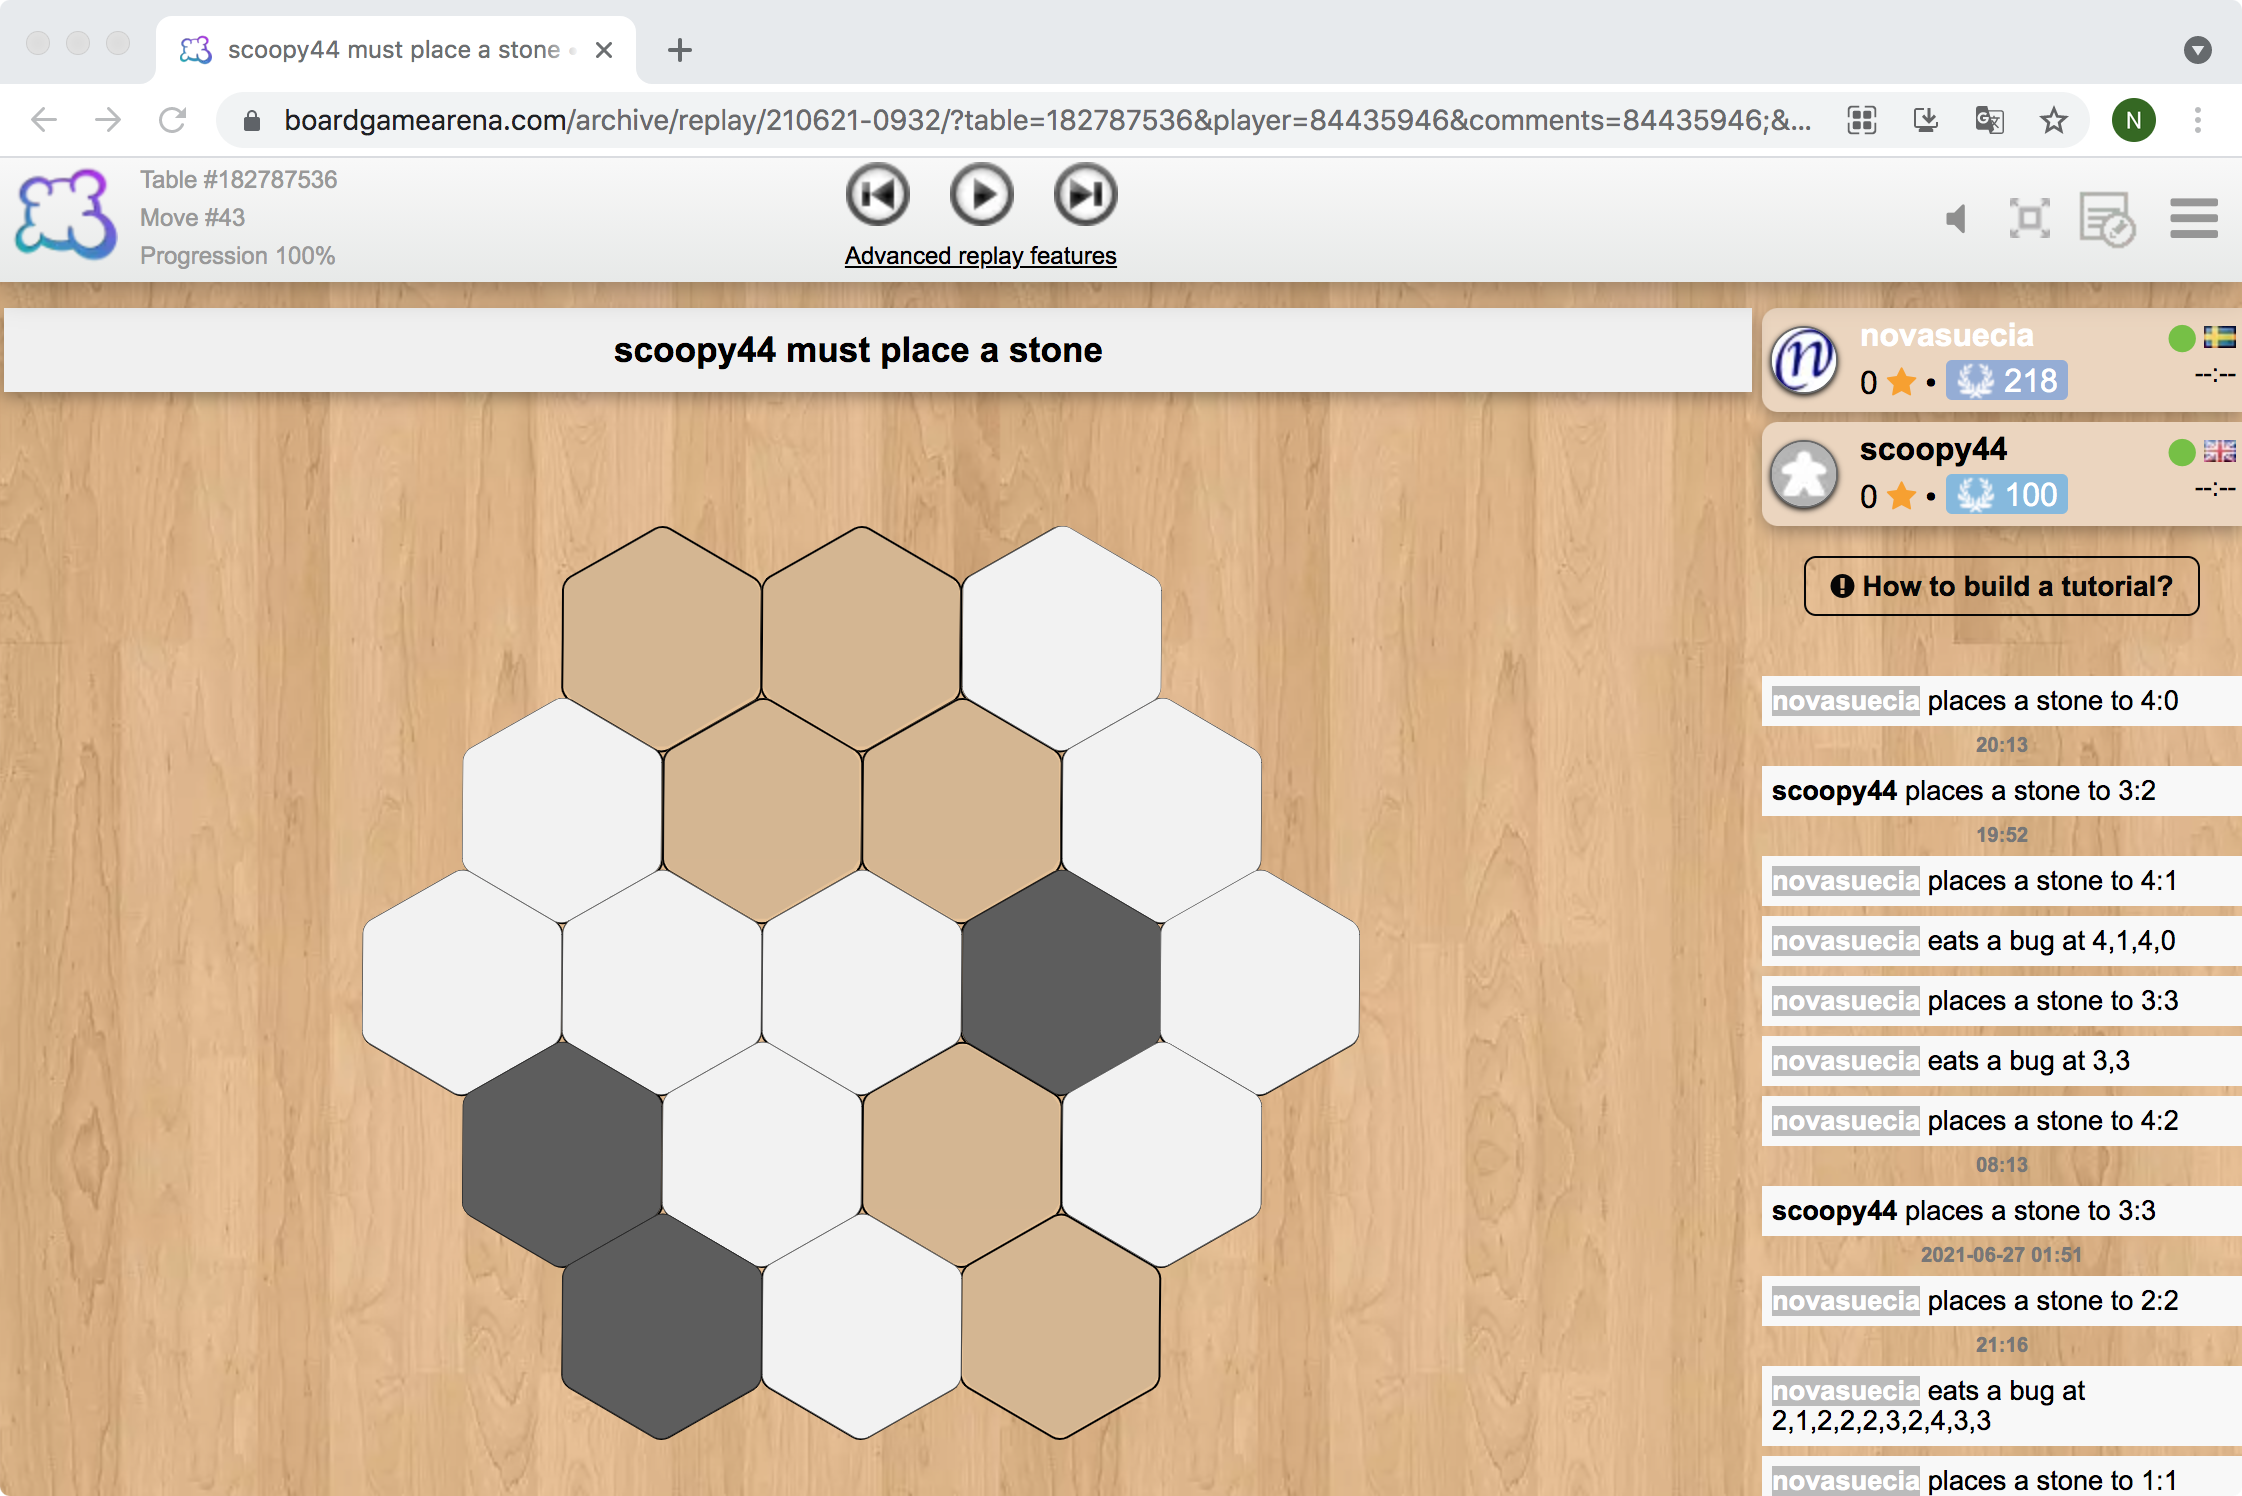The image size is (2242, 1496).
Task: Open novasuecia's player avatar
Action: pos(1804,360)
